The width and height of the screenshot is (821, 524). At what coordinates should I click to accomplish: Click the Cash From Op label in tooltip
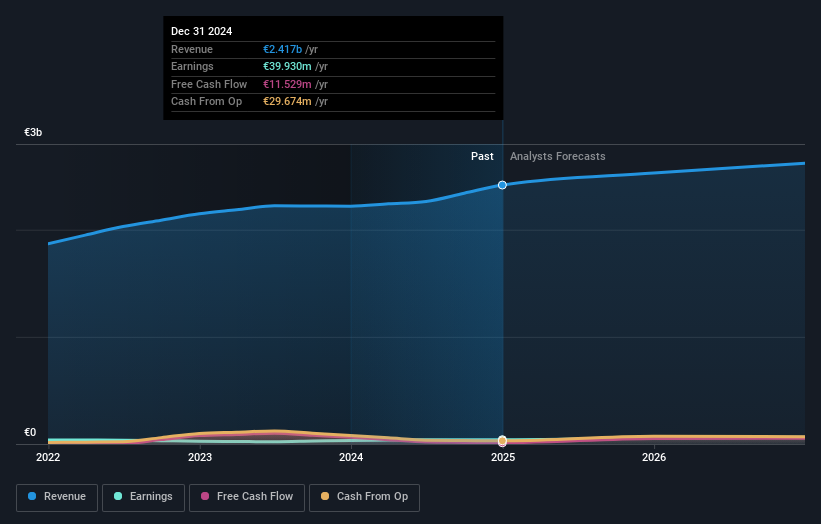coord(206,102)
